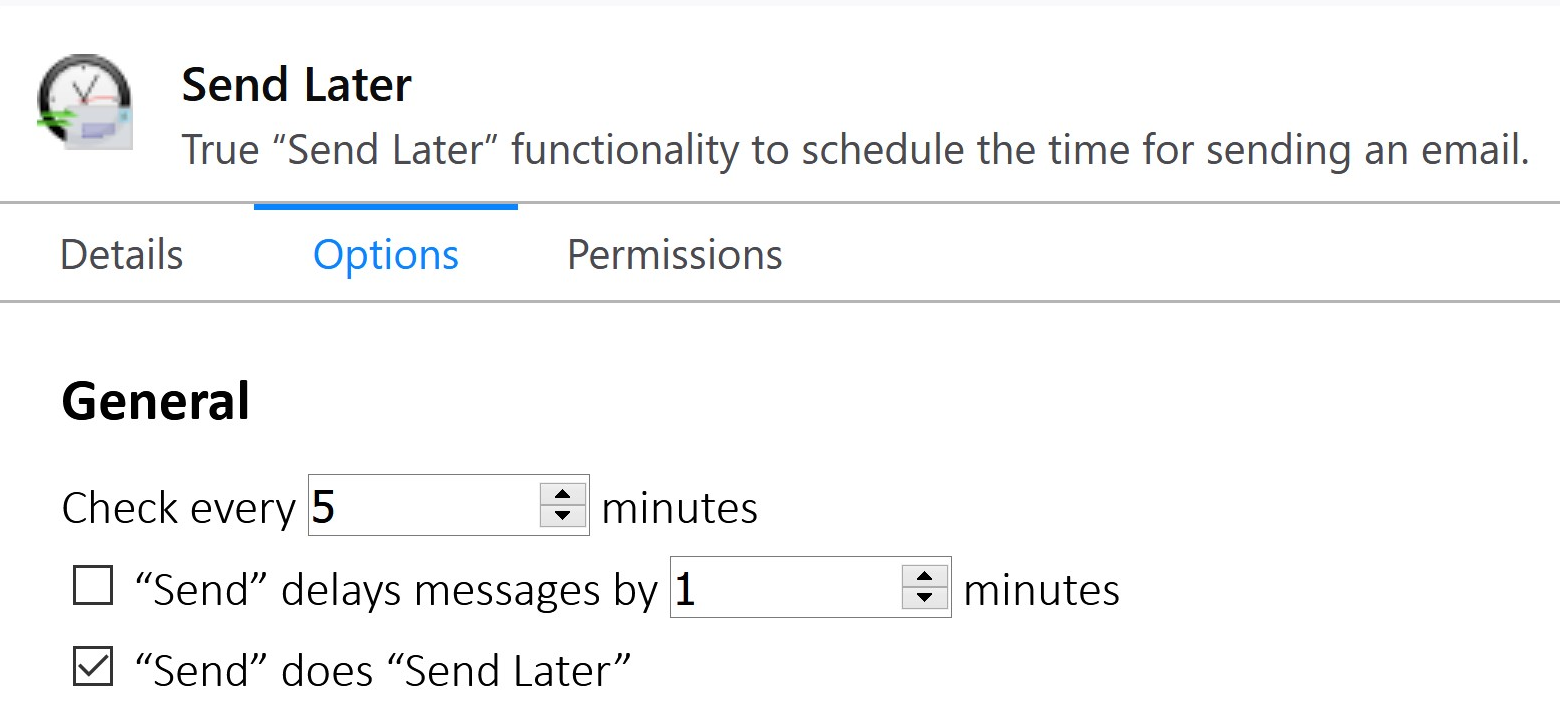Click the "Send" delays messages by label
Image resolution: width=1560 pixels, height=716 pixels.
pos(396,590)
